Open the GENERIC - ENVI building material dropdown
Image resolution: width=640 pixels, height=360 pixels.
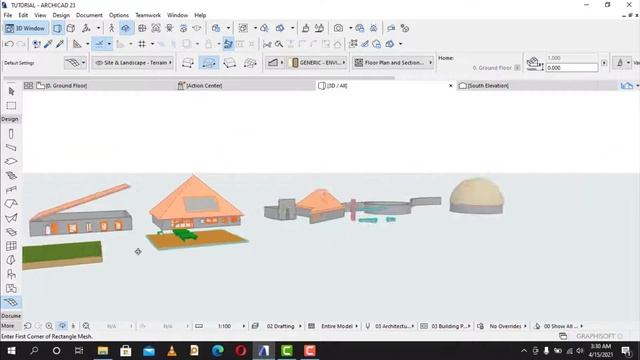click(318, 62)
